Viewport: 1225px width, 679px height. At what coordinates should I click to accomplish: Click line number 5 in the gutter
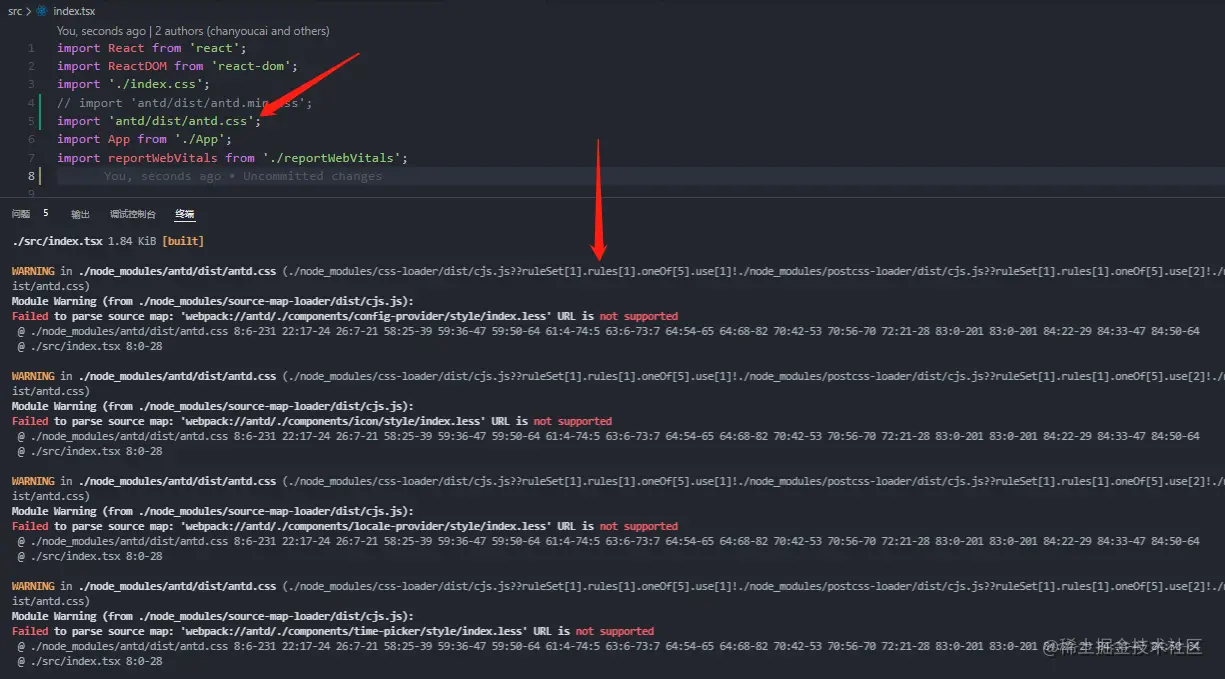pos(31,120)
